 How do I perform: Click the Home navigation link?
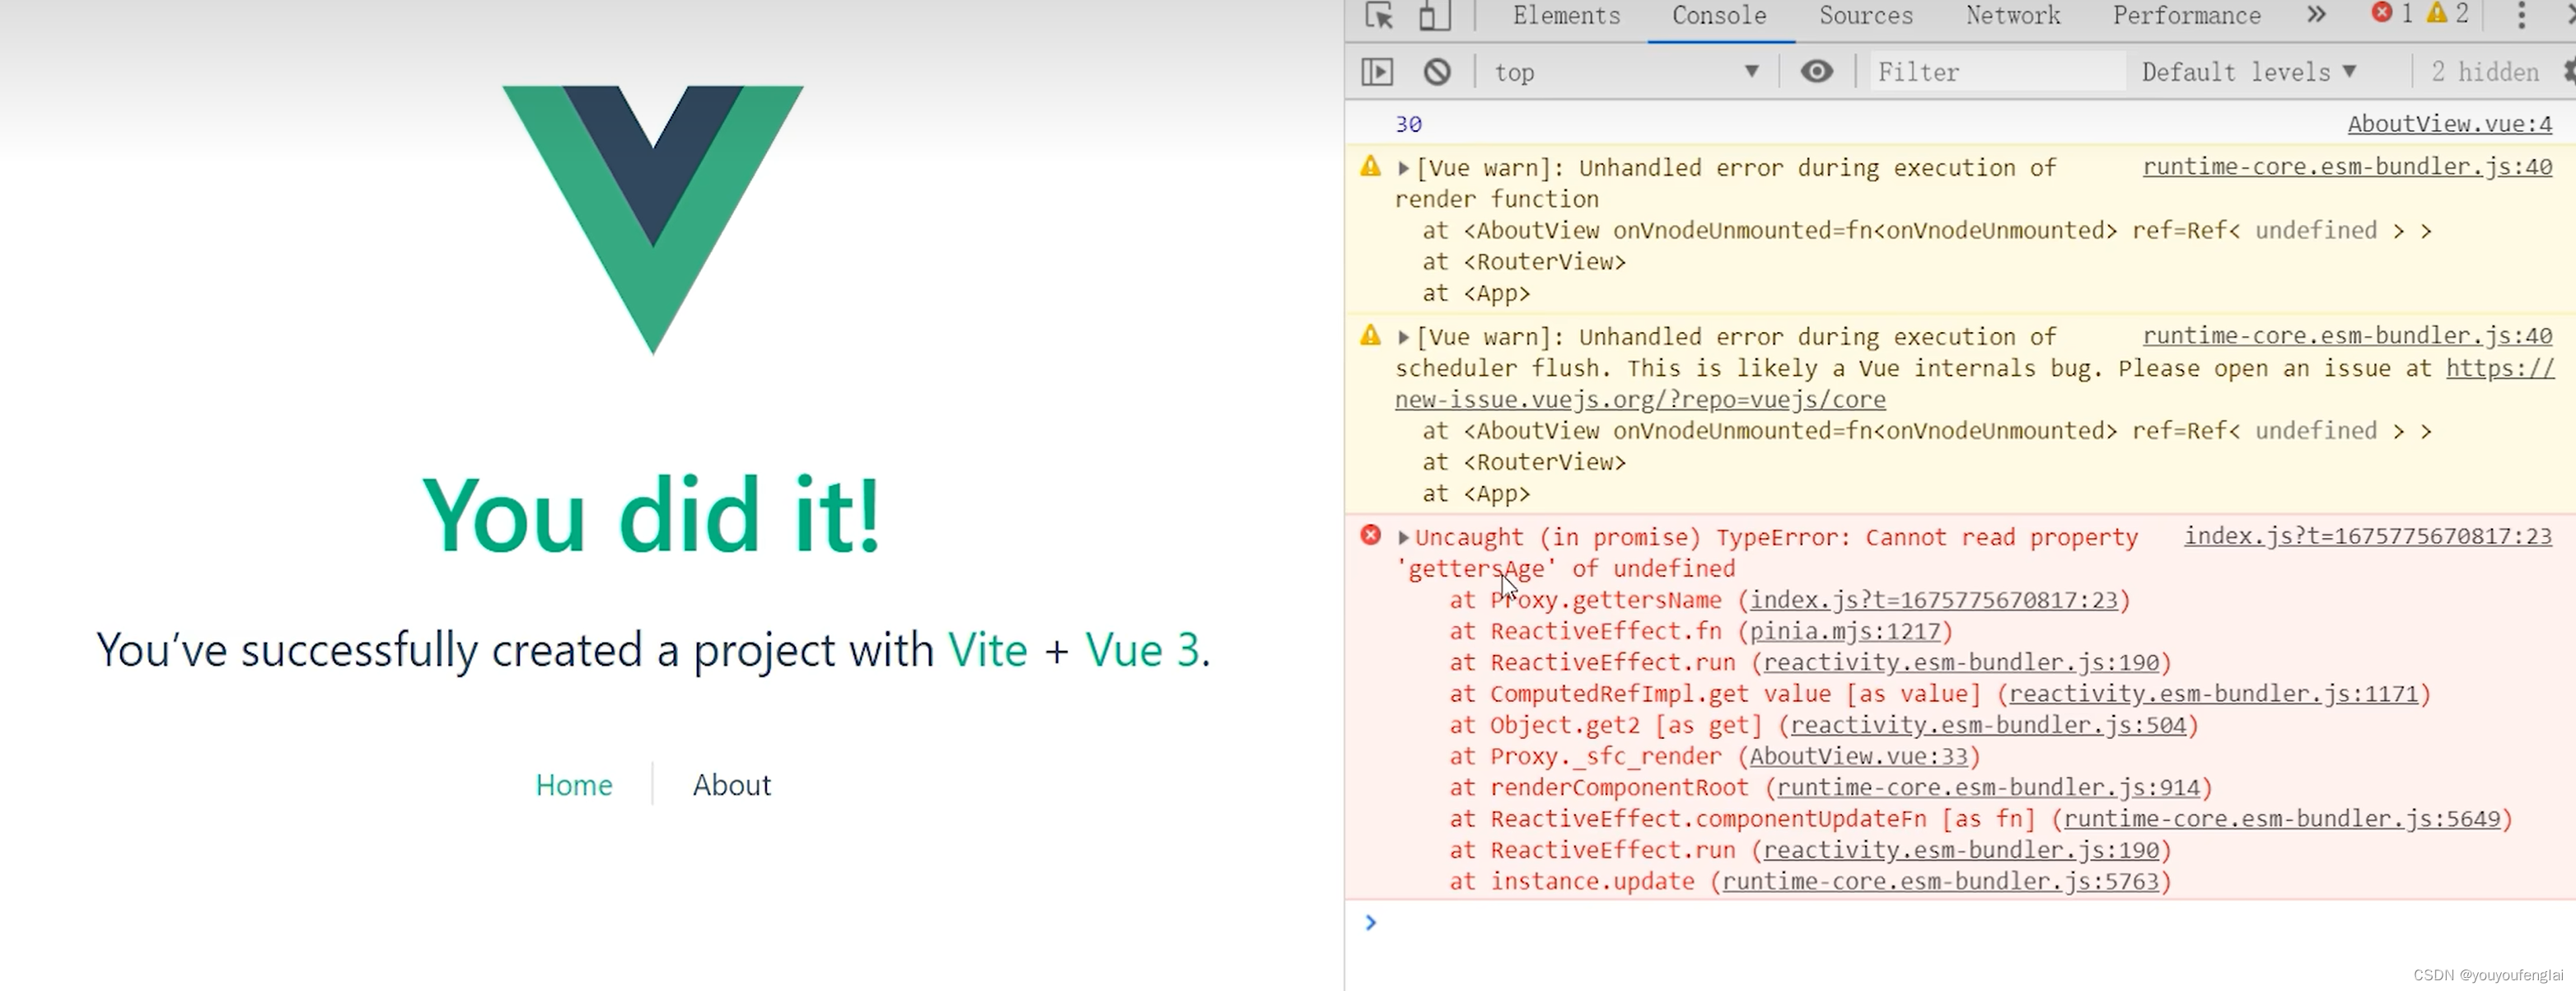574,785
